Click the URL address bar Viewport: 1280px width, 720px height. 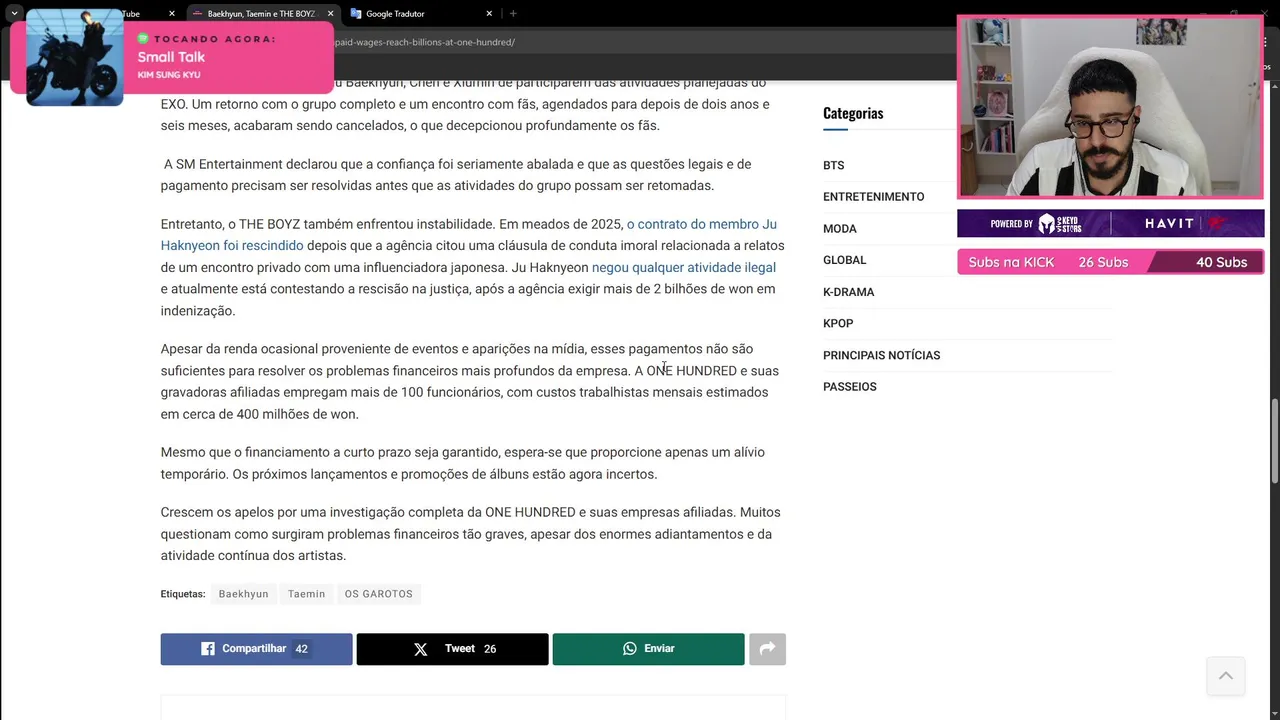(x=640, y=42)
